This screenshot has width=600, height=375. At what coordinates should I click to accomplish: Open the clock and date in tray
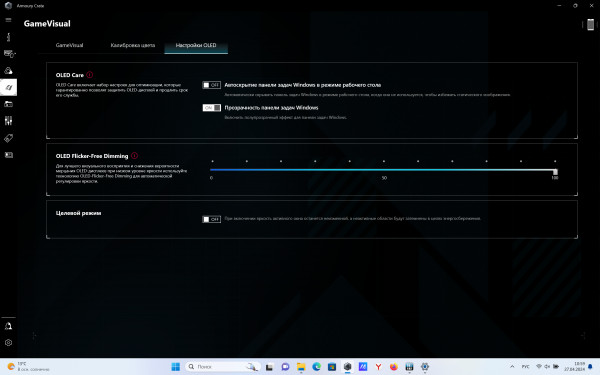click(574, 367)
